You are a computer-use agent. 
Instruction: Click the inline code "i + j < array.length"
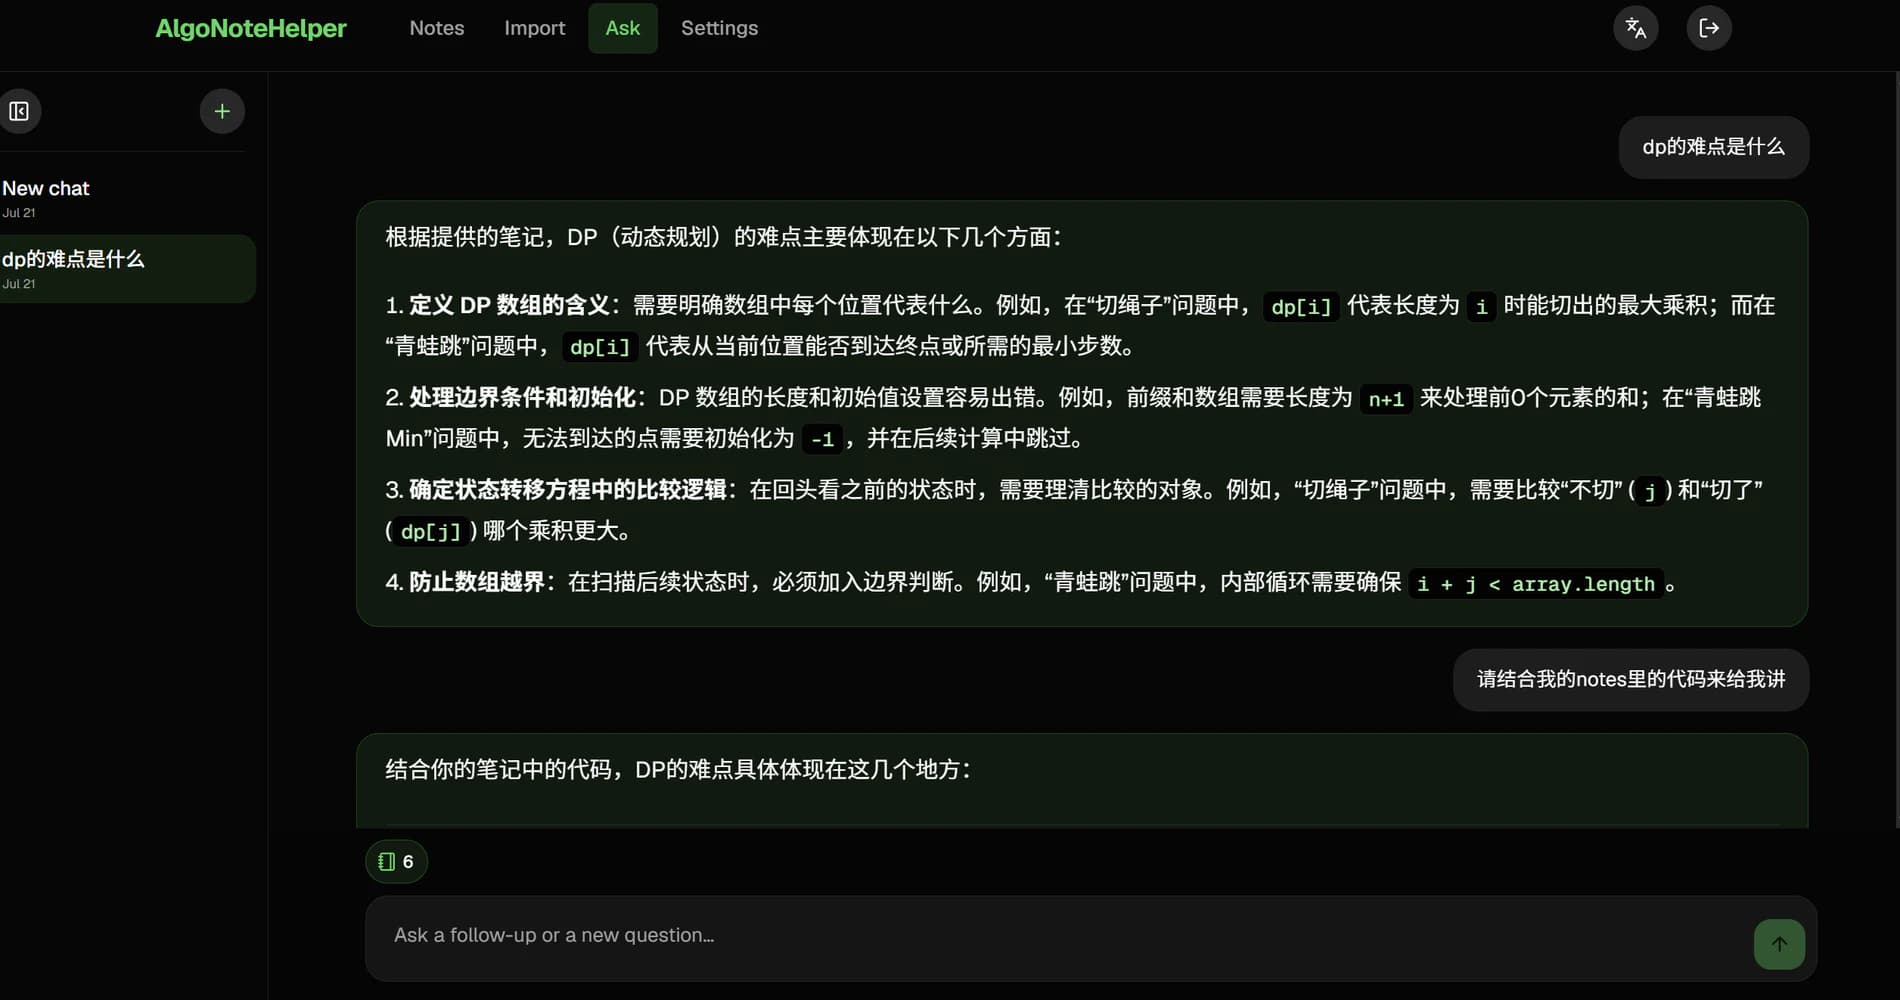[x=1536, y=584]
